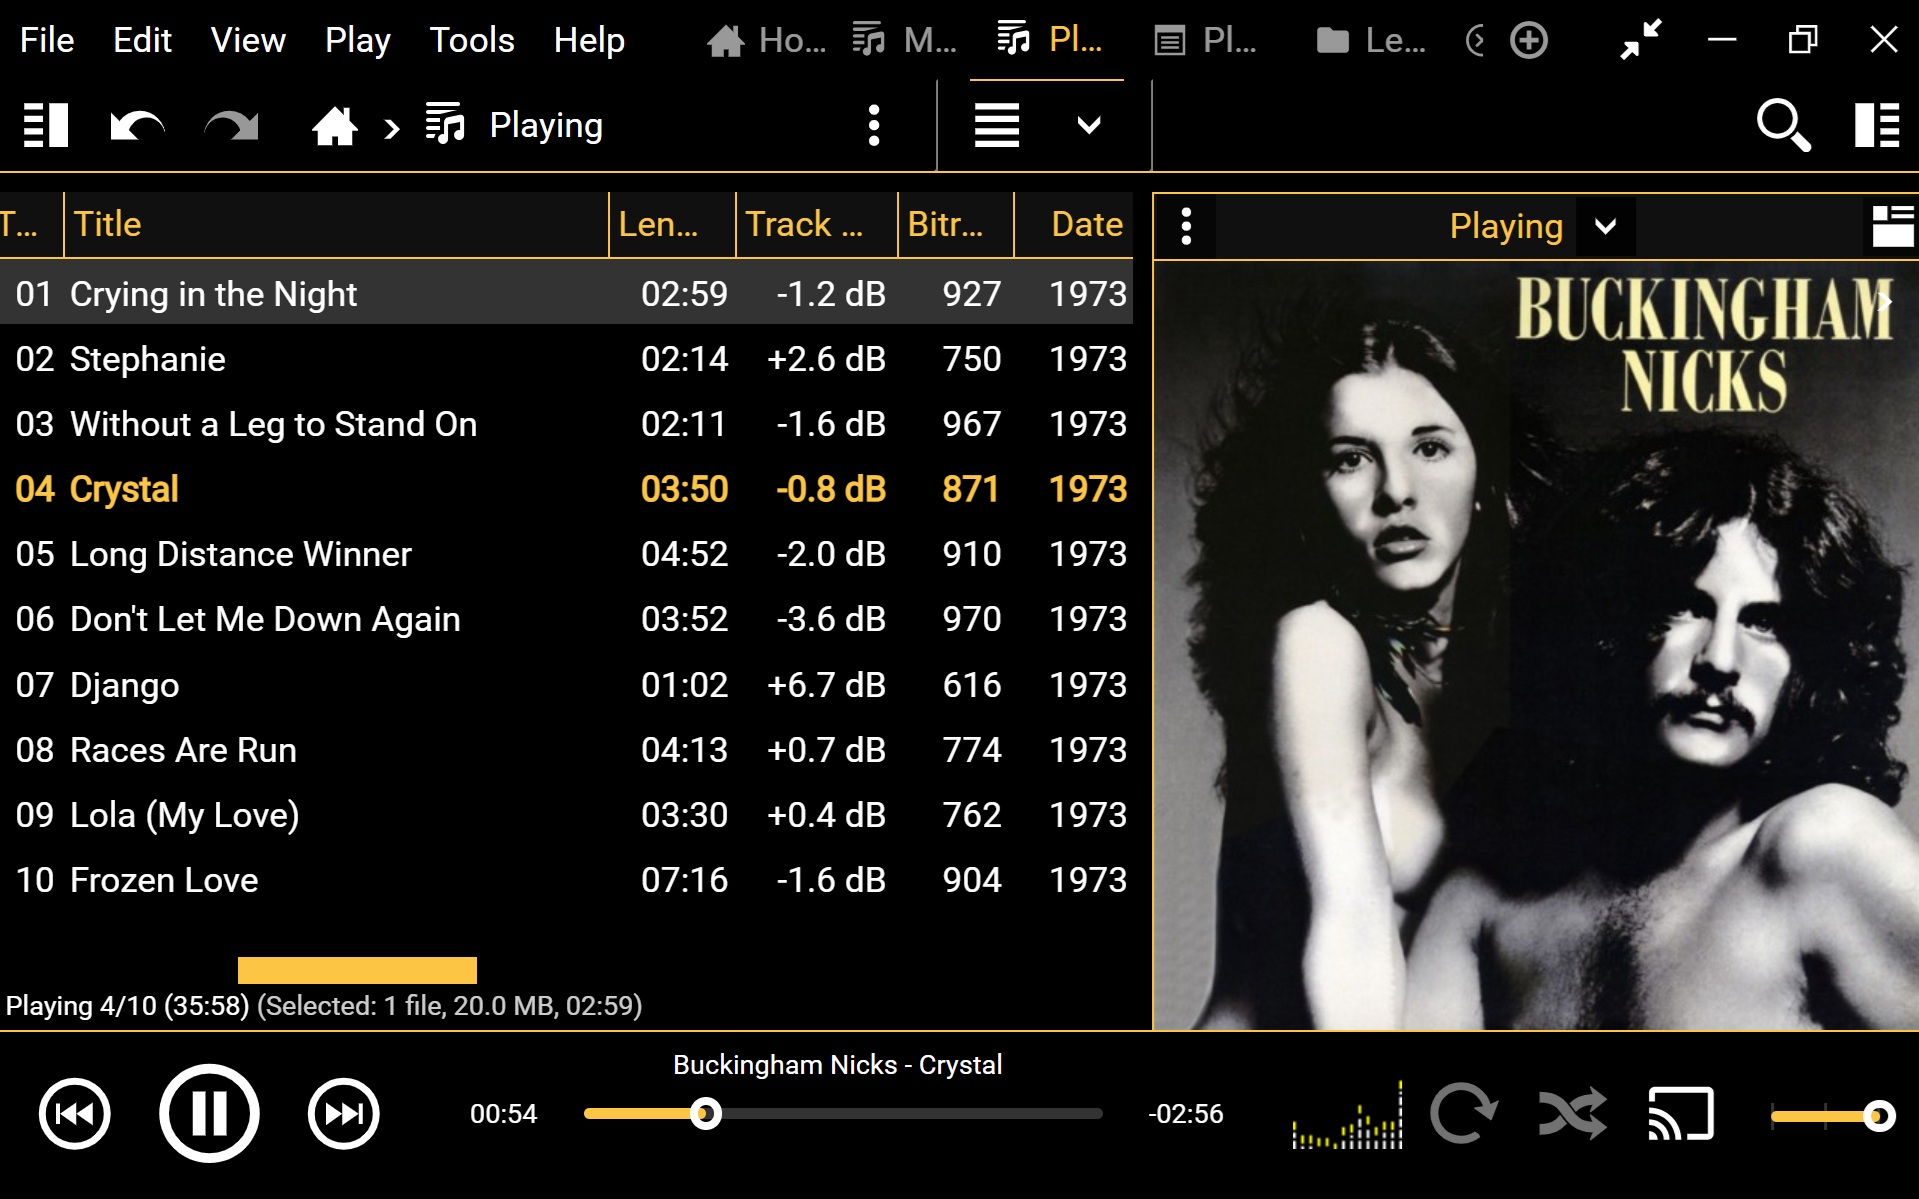1919x1199 pixels.
Task: Expand the view mode dropdown arrow
Action: (x=1089, y=125)
